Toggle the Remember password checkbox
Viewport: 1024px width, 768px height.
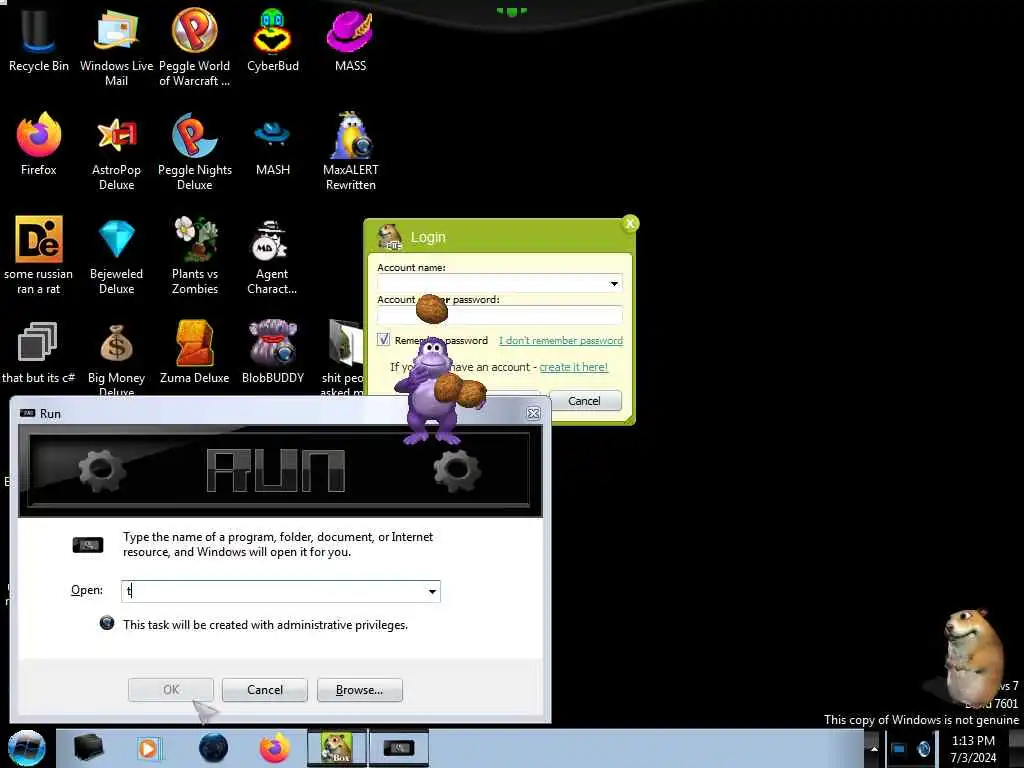click(x=383, y=340)
